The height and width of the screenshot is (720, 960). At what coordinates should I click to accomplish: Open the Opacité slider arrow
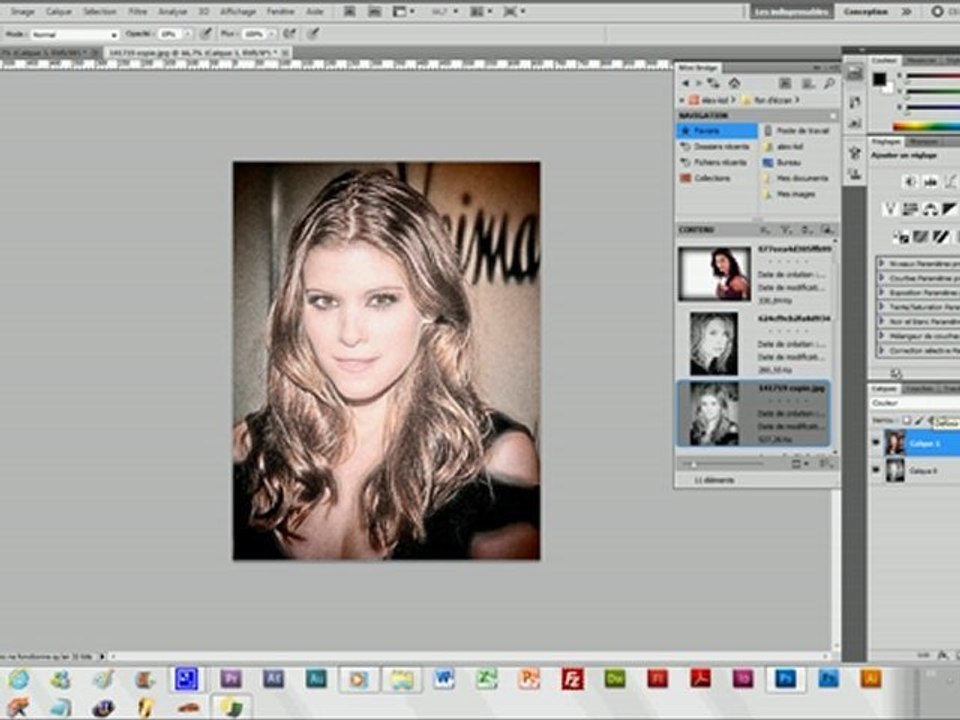pos(187,34)
